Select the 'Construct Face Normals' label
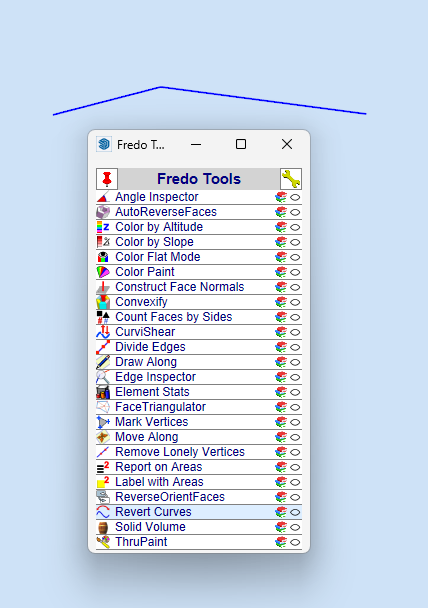 tap(180, 287)
